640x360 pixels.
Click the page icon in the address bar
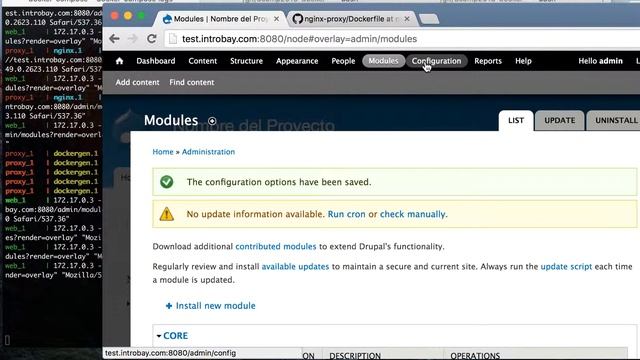pyautogui.click(x=173, y=39)
